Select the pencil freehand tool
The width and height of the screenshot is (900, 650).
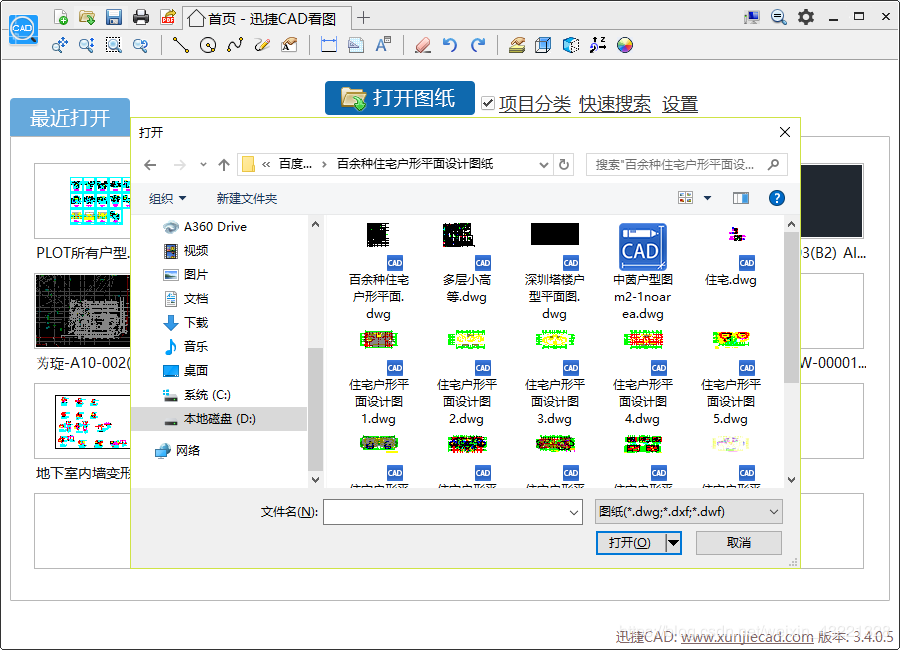point(262,45)
